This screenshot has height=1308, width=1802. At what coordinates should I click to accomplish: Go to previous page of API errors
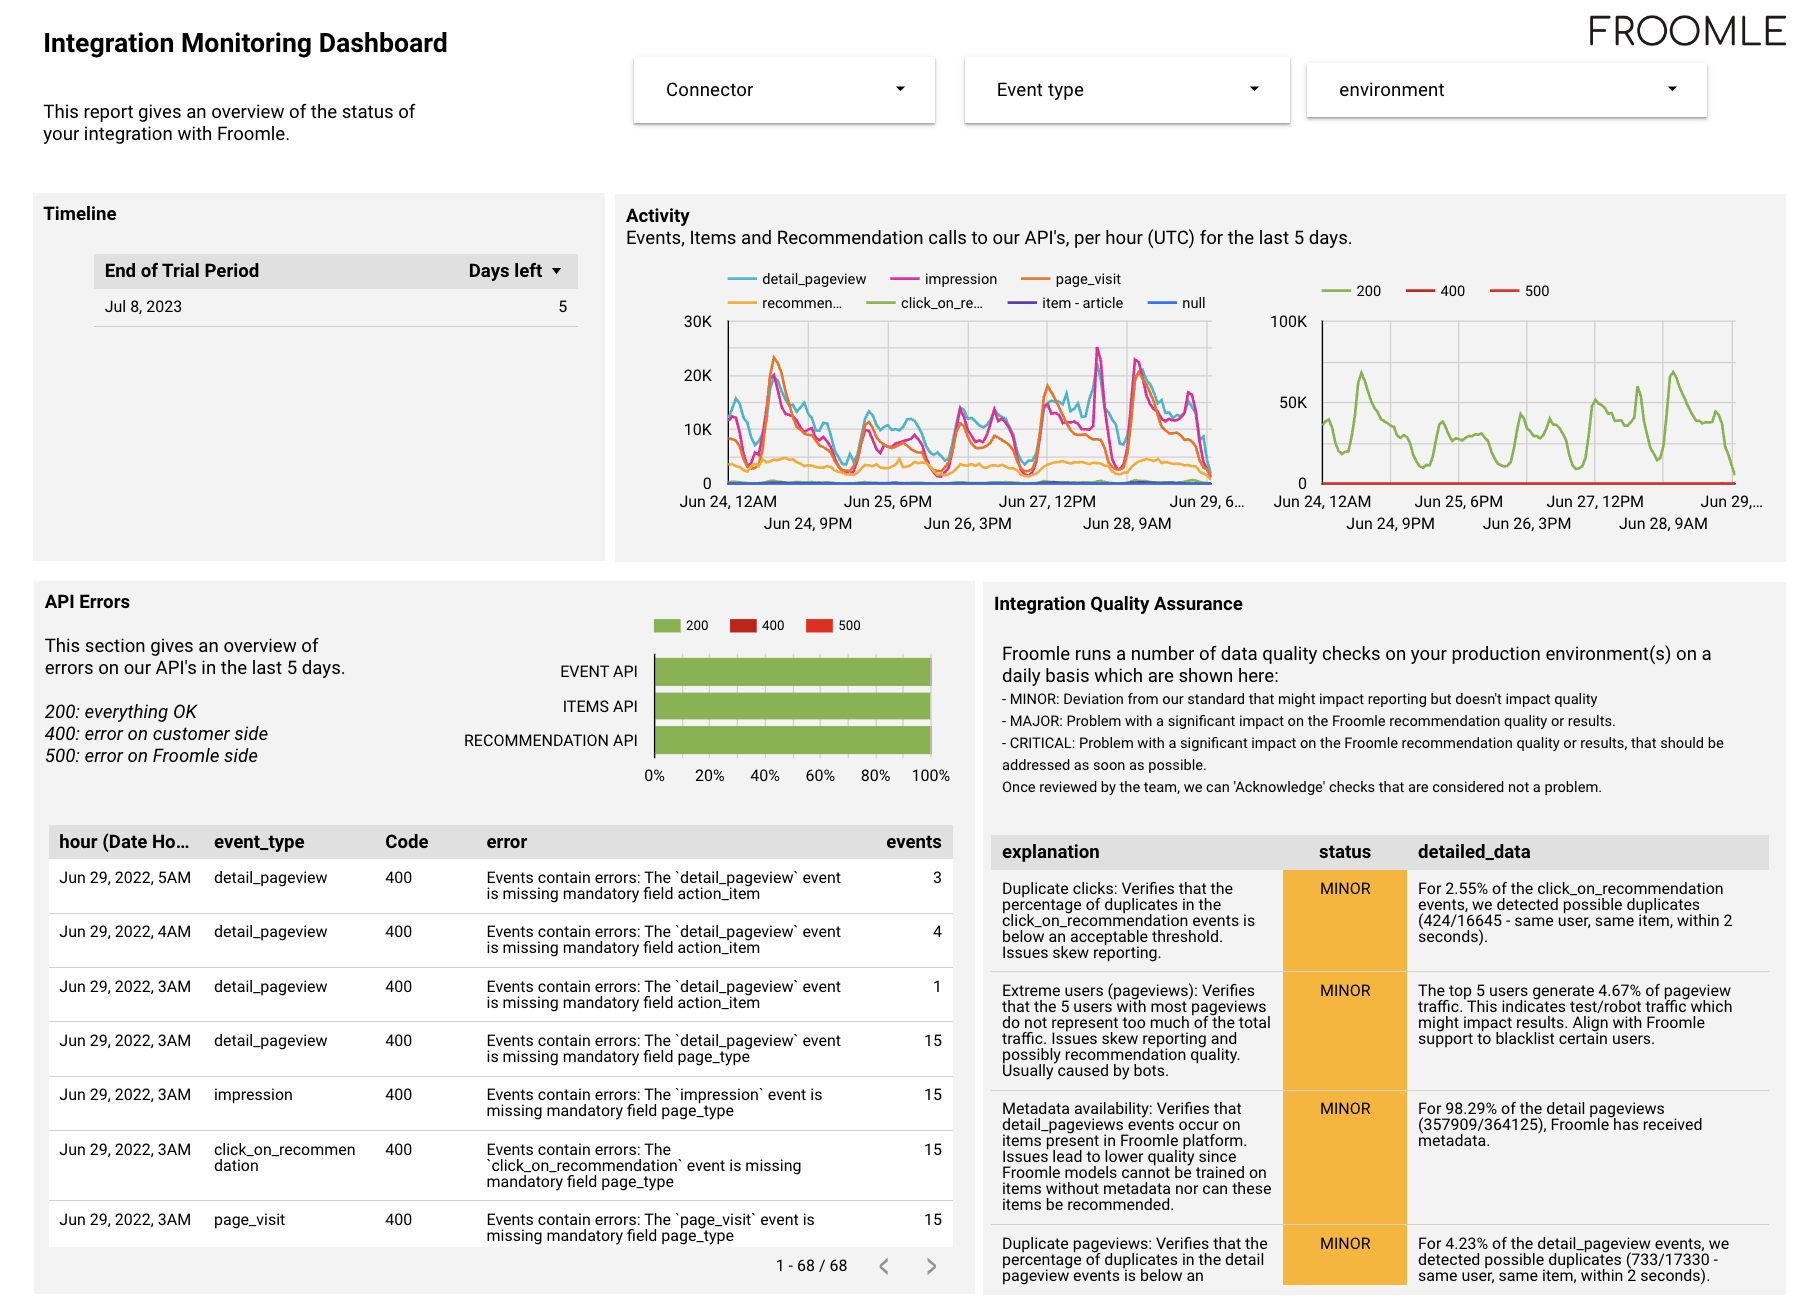point(884,1266)
